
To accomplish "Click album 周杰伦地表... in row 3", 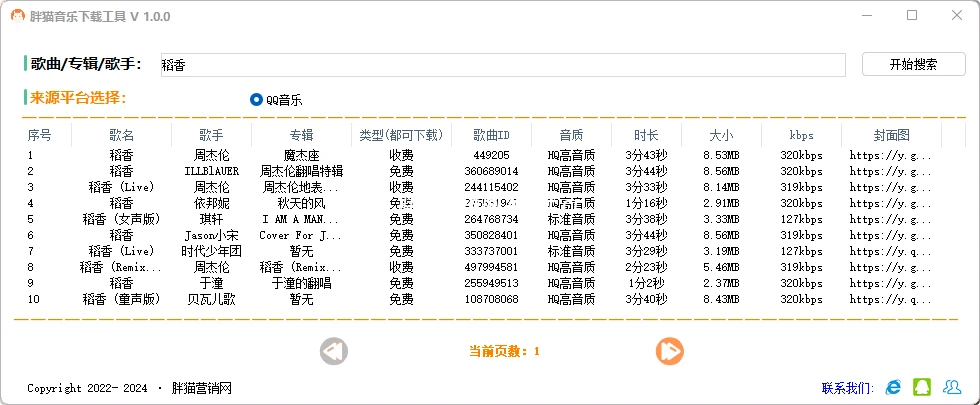I will click(301, 188).
